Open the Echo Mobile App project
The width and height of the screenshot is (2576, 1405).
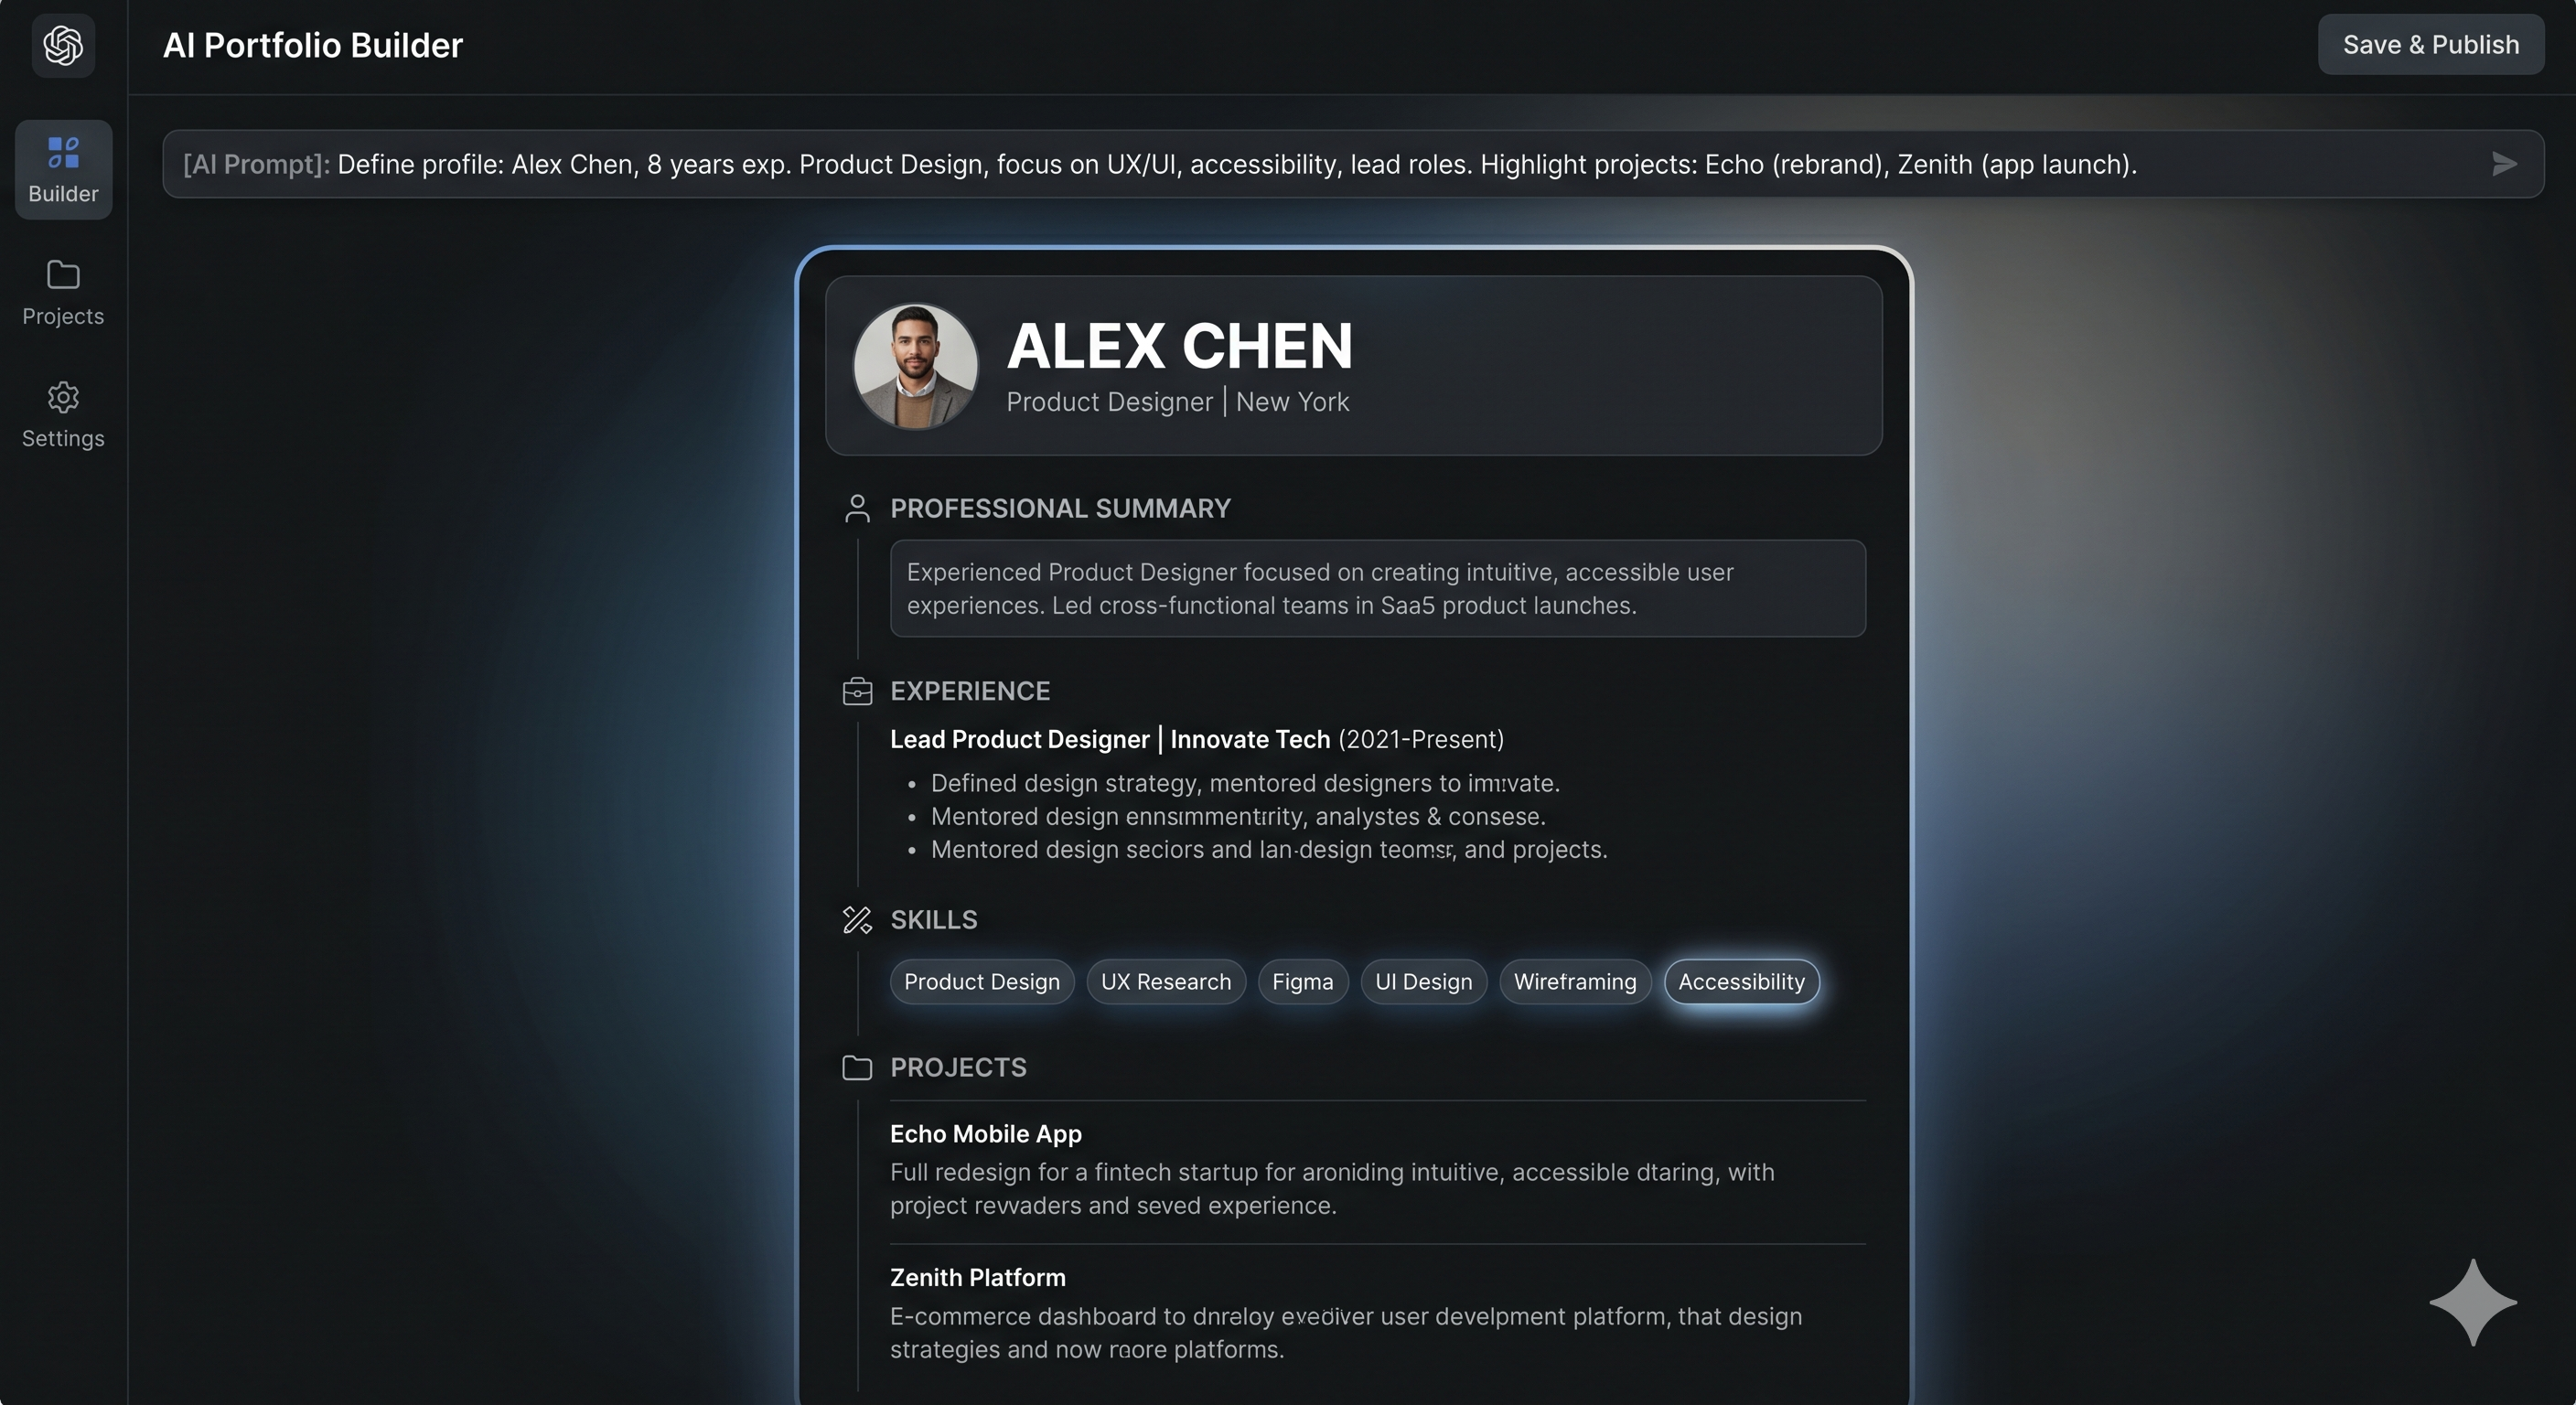click(x=985, y=1134)
